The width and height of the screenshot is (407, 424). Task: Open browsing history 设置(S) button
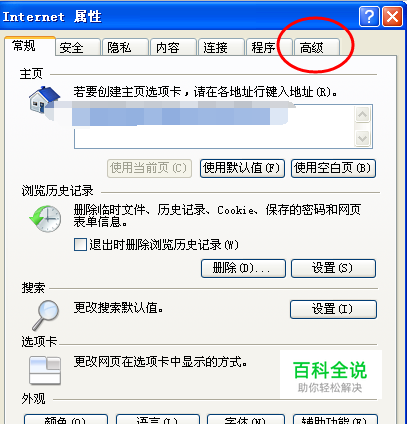[x=333, y=268]
